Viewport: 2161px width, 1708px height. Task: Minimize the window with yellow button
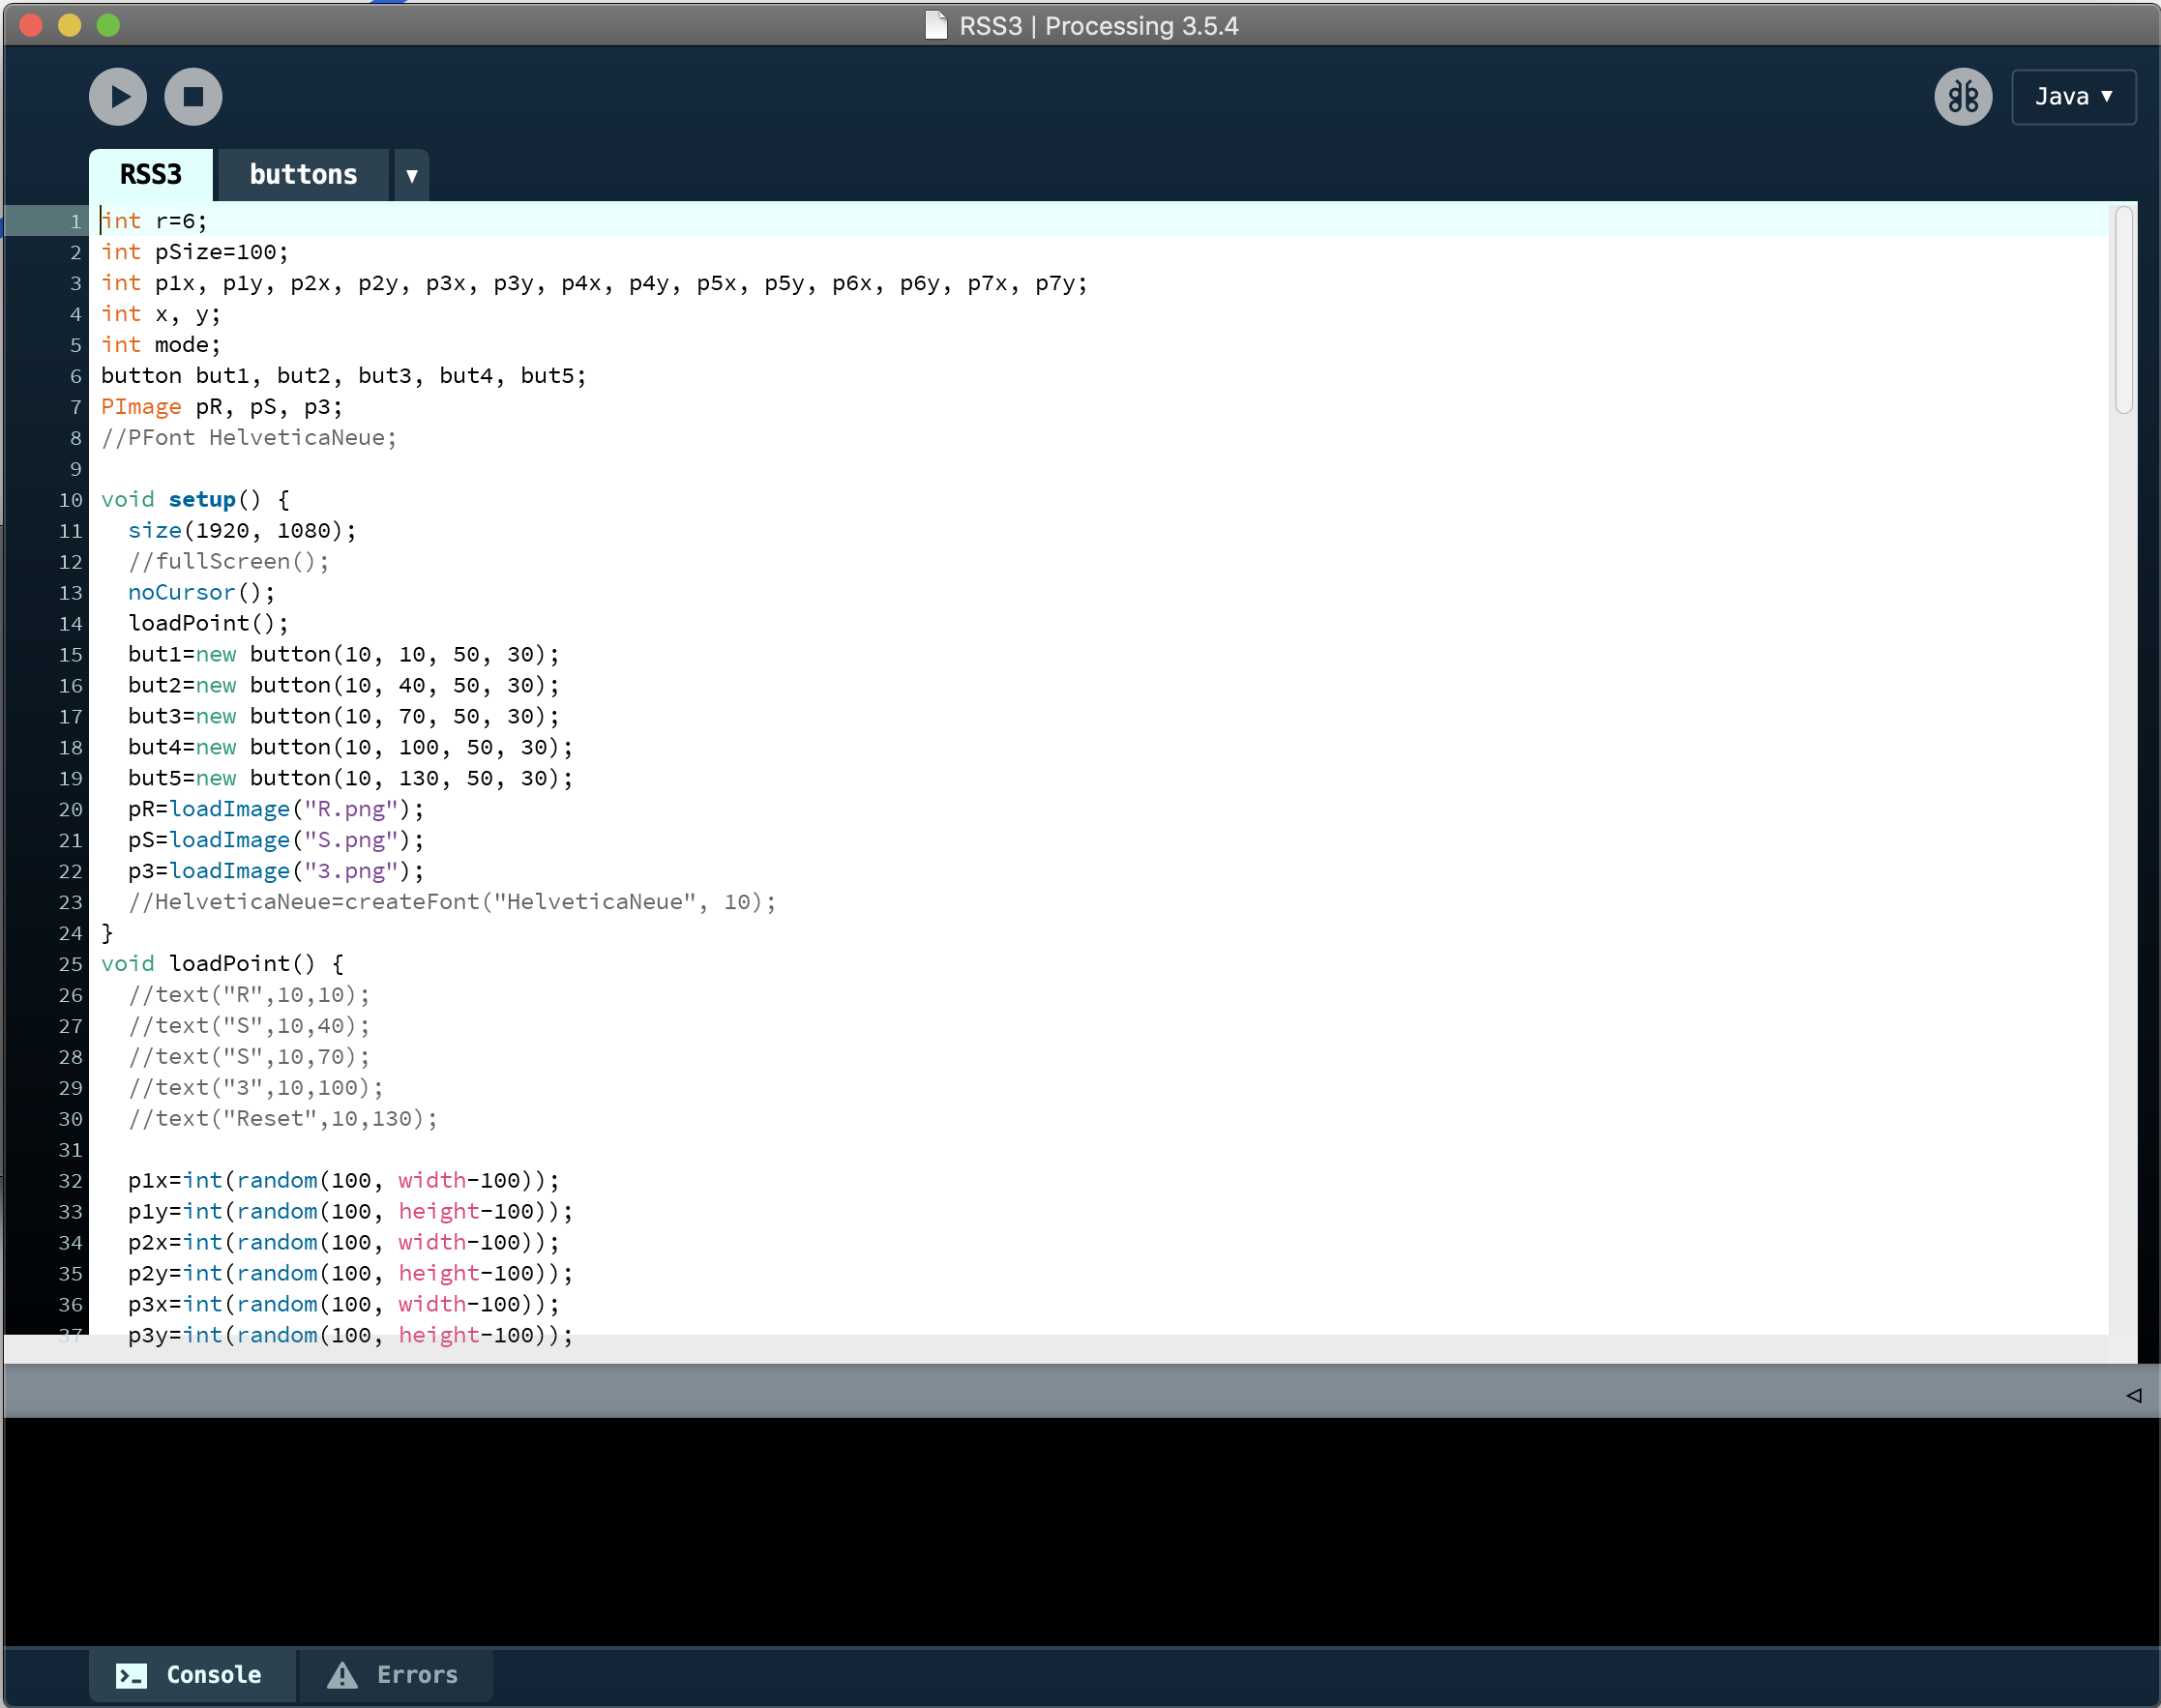[69, 25]
